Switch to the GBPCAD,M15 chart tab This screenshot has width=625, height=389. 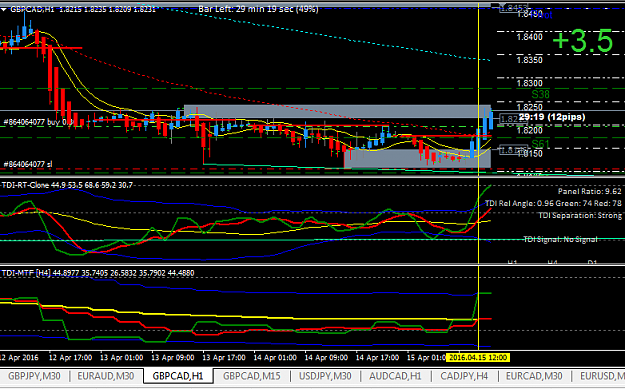252,376
